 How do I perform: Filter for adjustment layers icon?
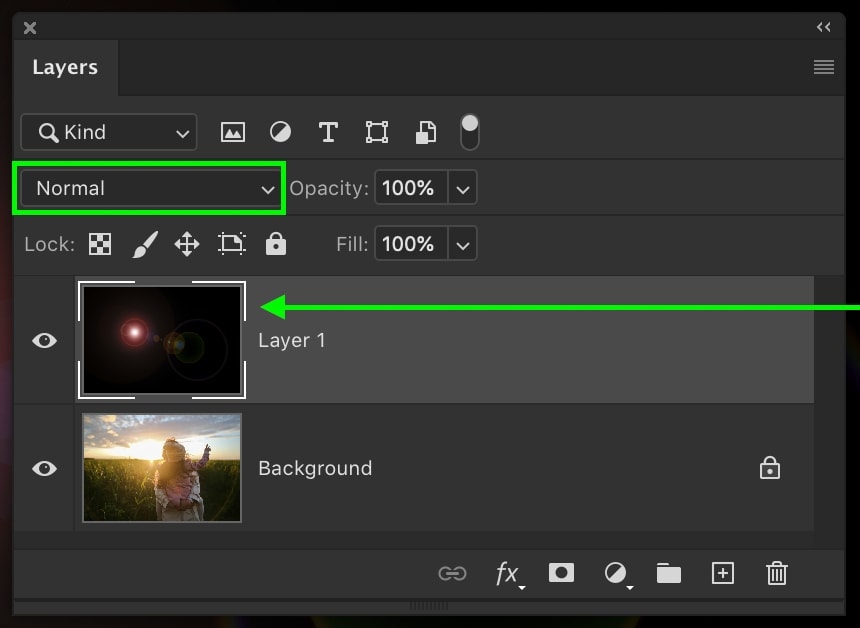[x=280, y=132]
